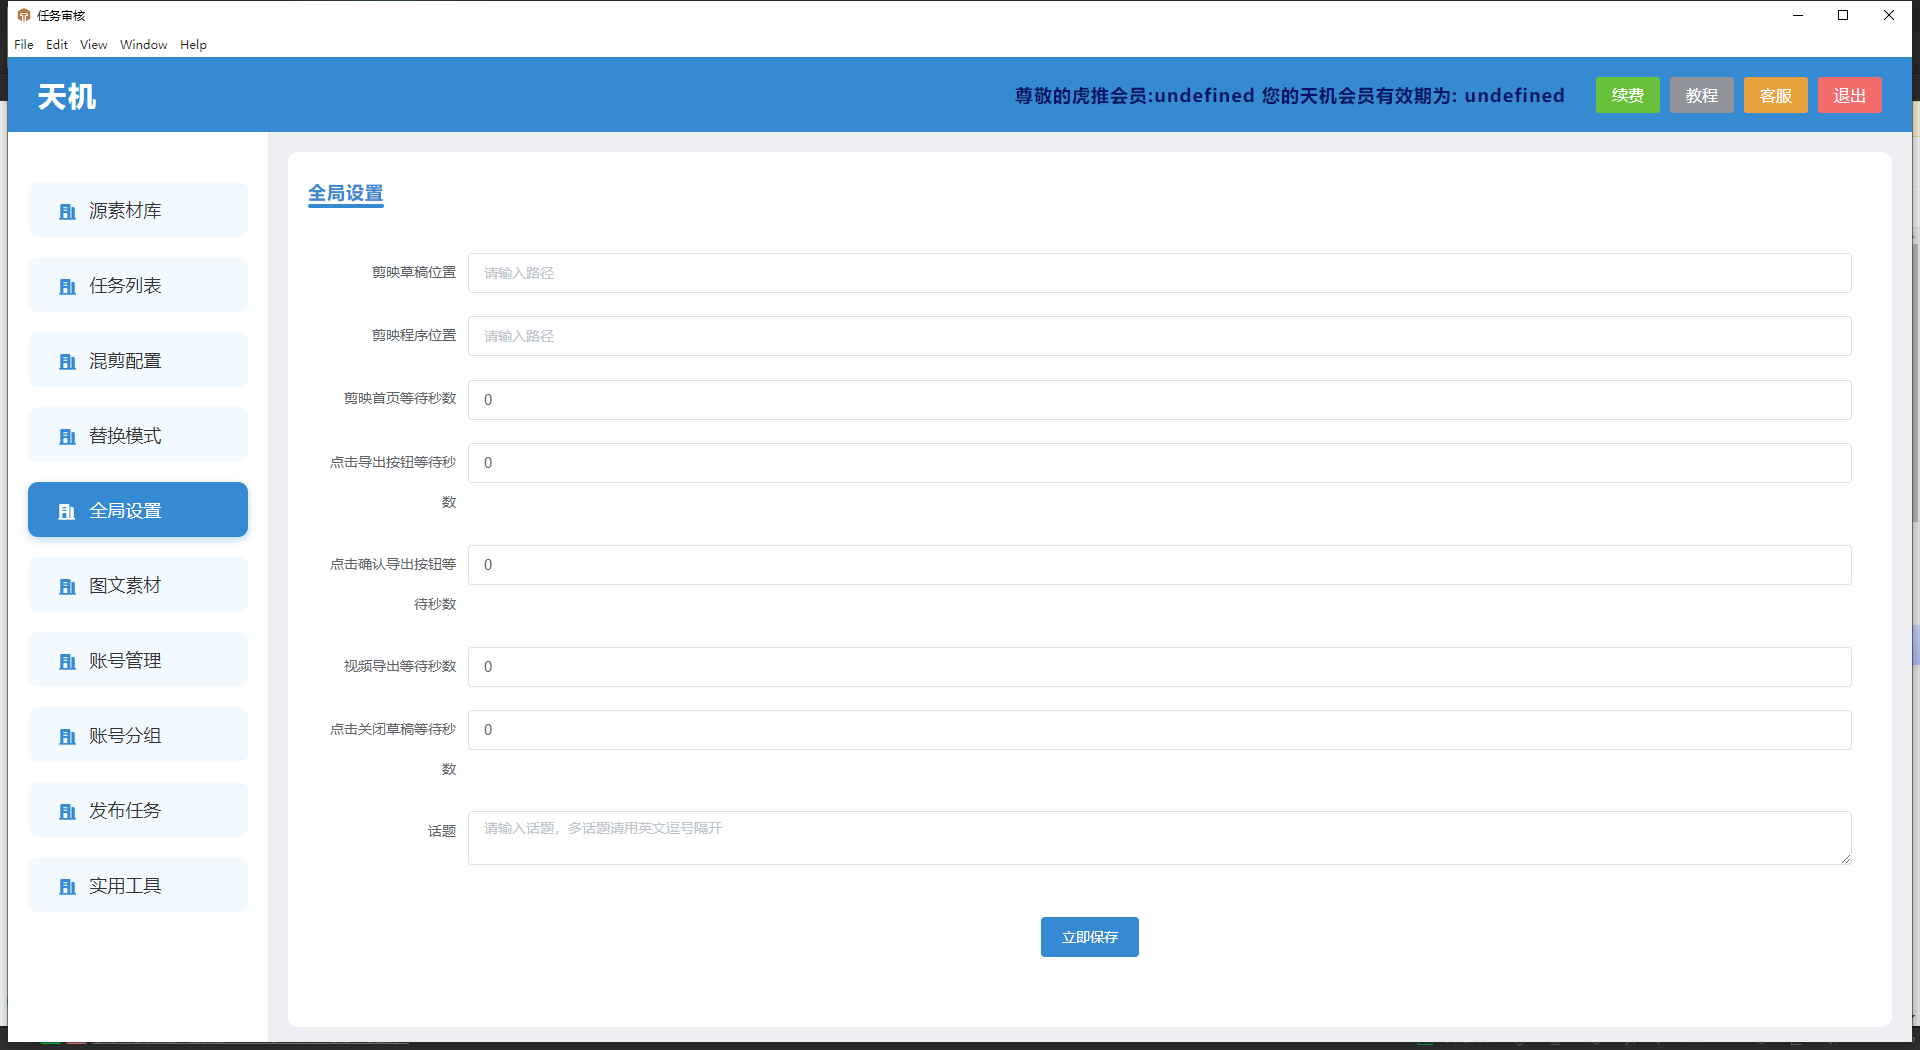The width and height of the screenshot is (1920, 1050).
Task: Click the icon beside 源素材库 in sidebar
Action: click(x=67, y=212)
